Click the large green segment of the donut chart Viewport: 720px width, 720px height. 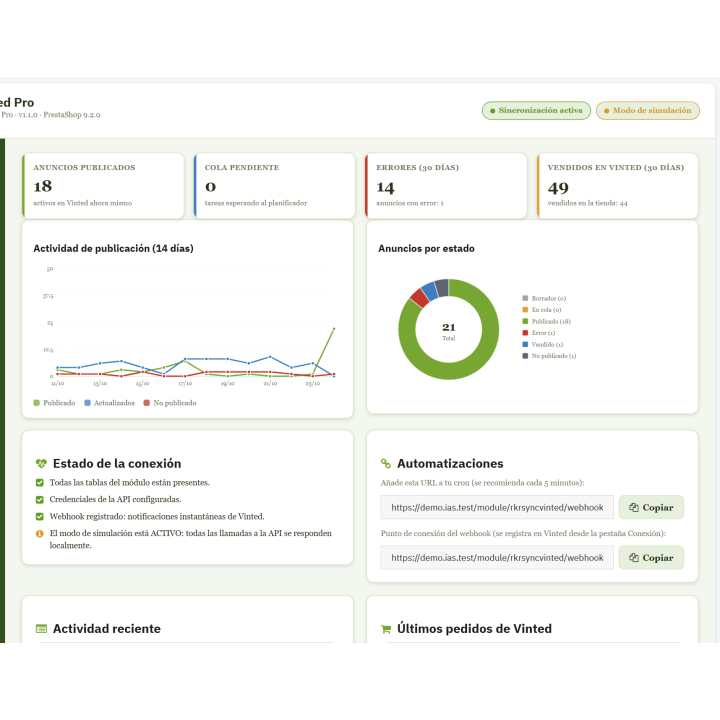(x=482, y=358)
